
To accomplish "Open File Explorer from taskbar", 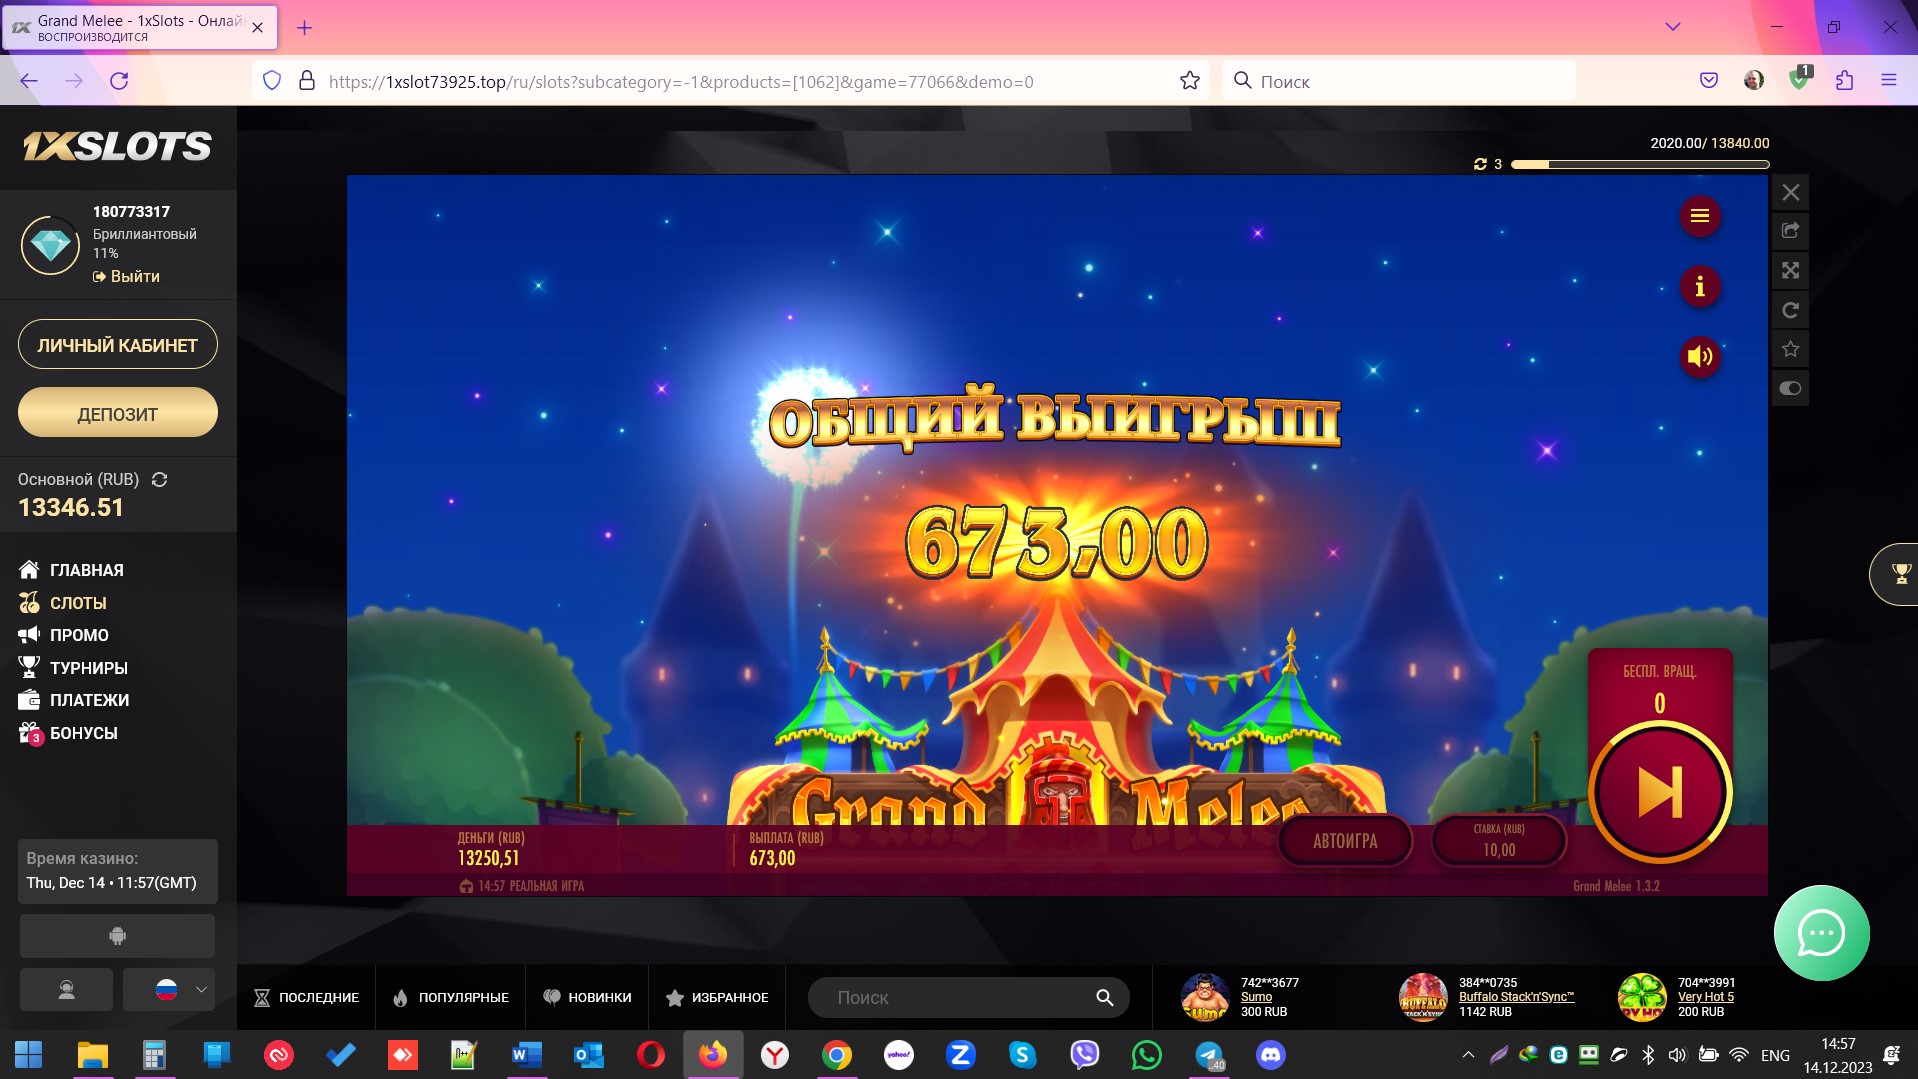I will click(92, 1054).
